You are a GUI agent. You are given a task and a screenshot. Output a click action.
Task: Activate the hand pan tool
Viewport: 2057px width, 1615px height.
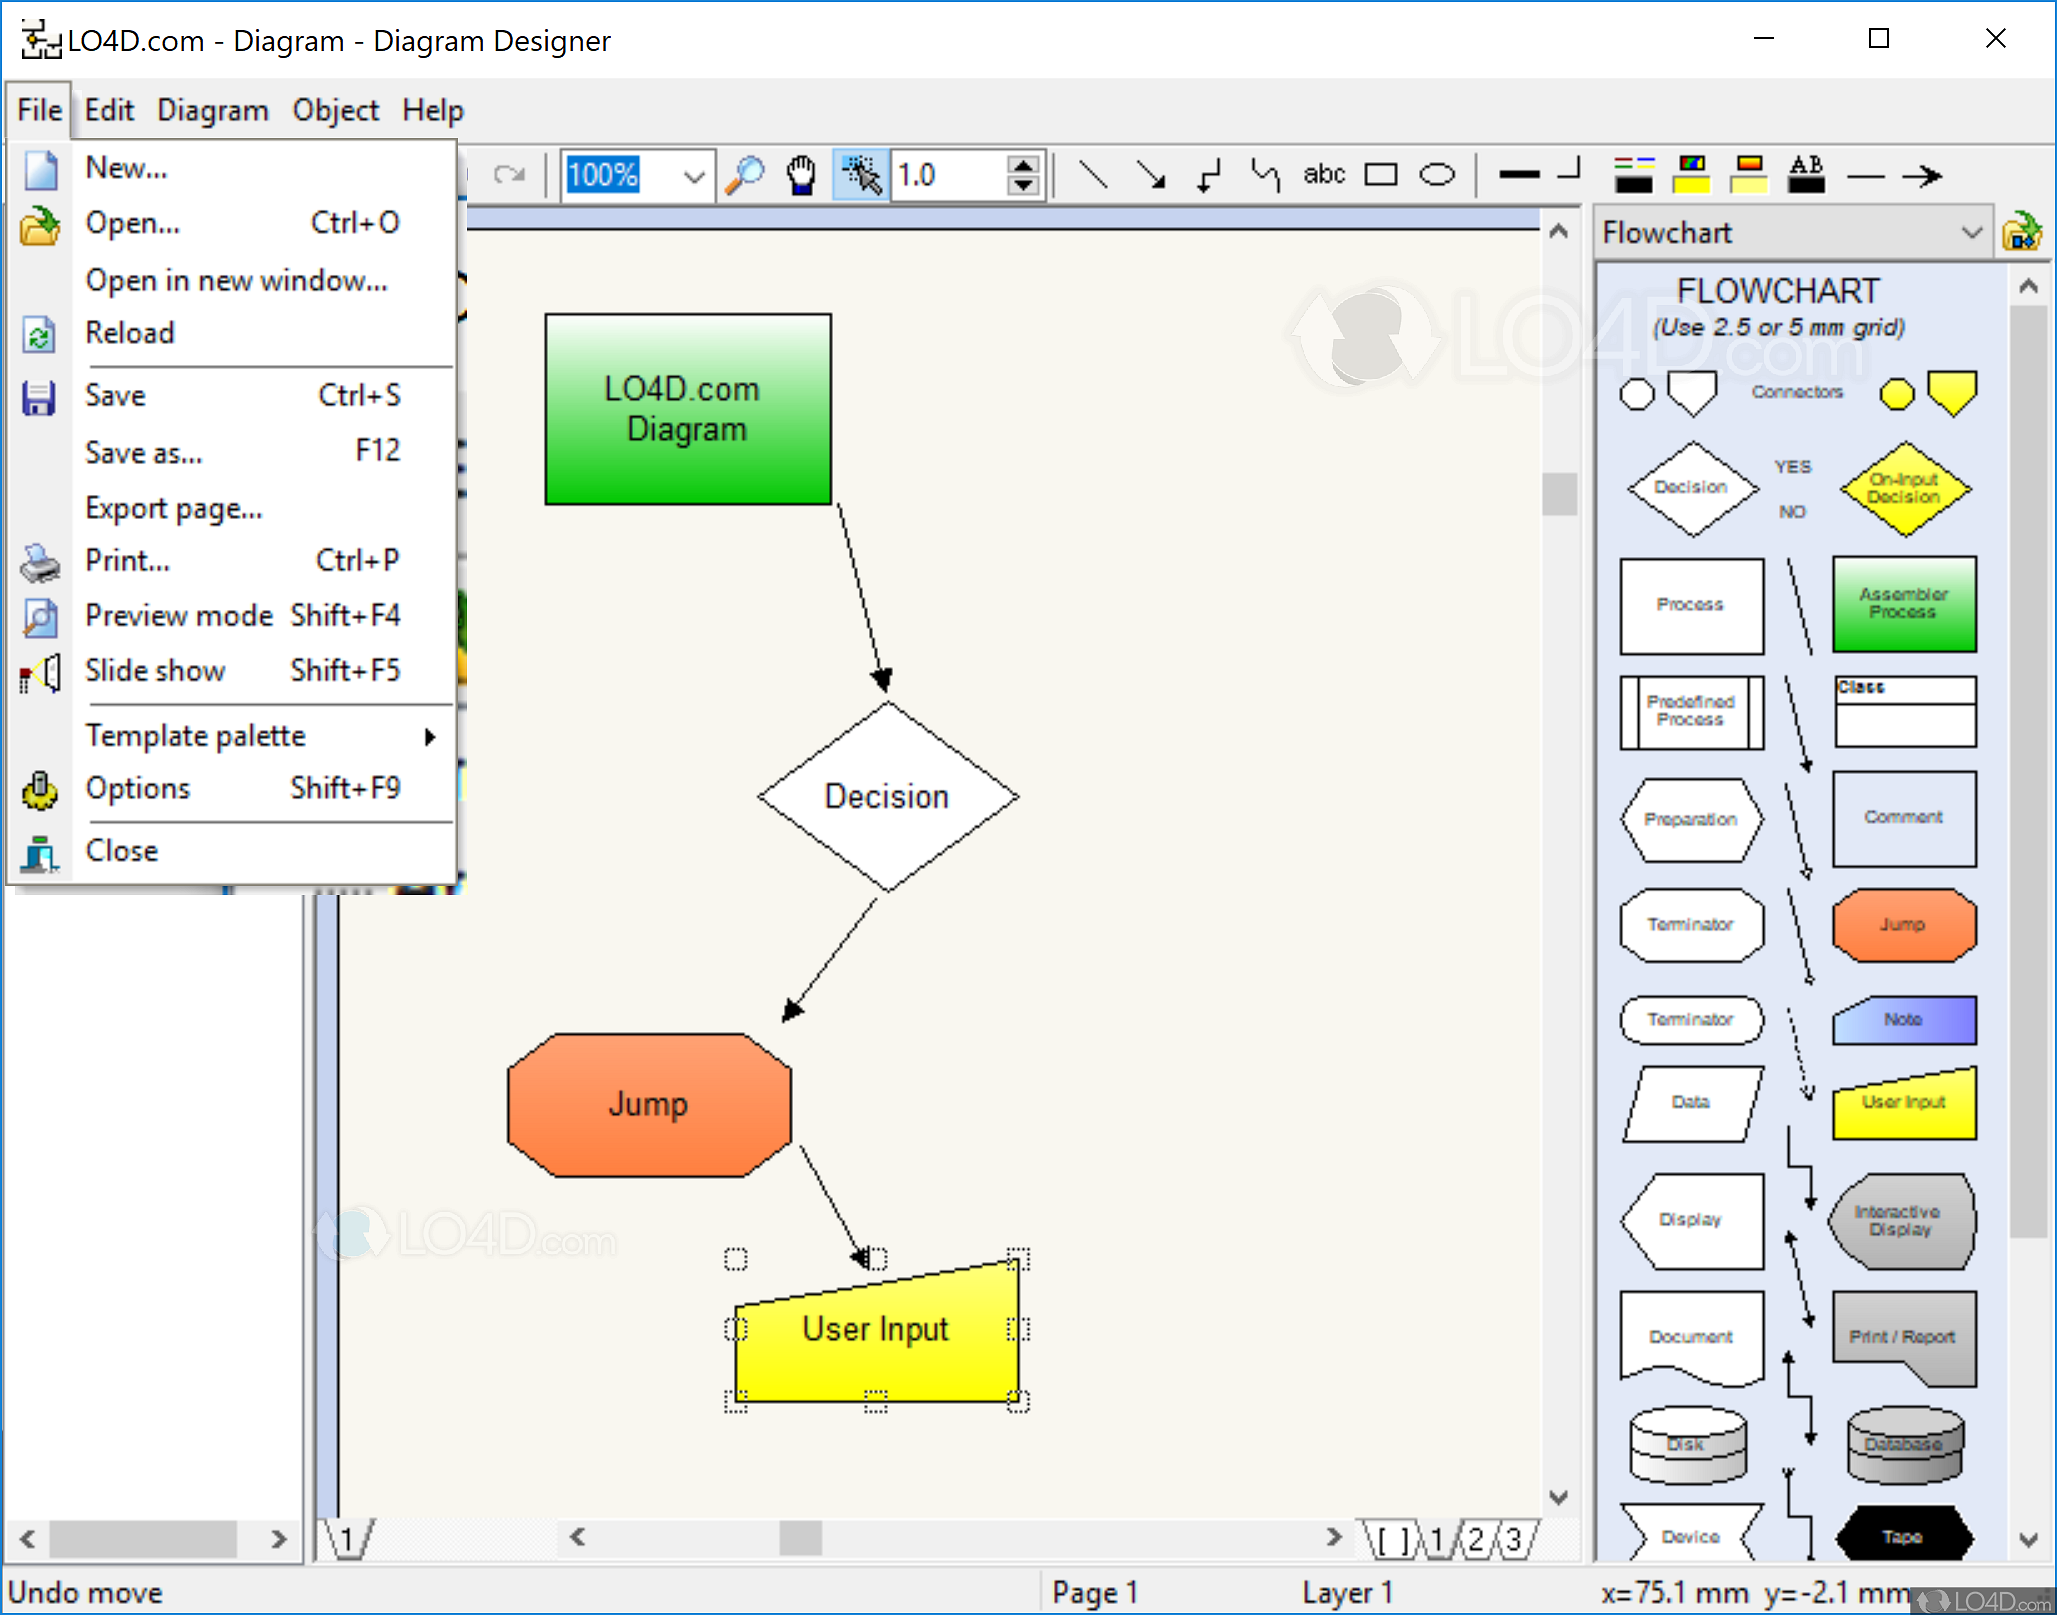click(x=801, y=176)
